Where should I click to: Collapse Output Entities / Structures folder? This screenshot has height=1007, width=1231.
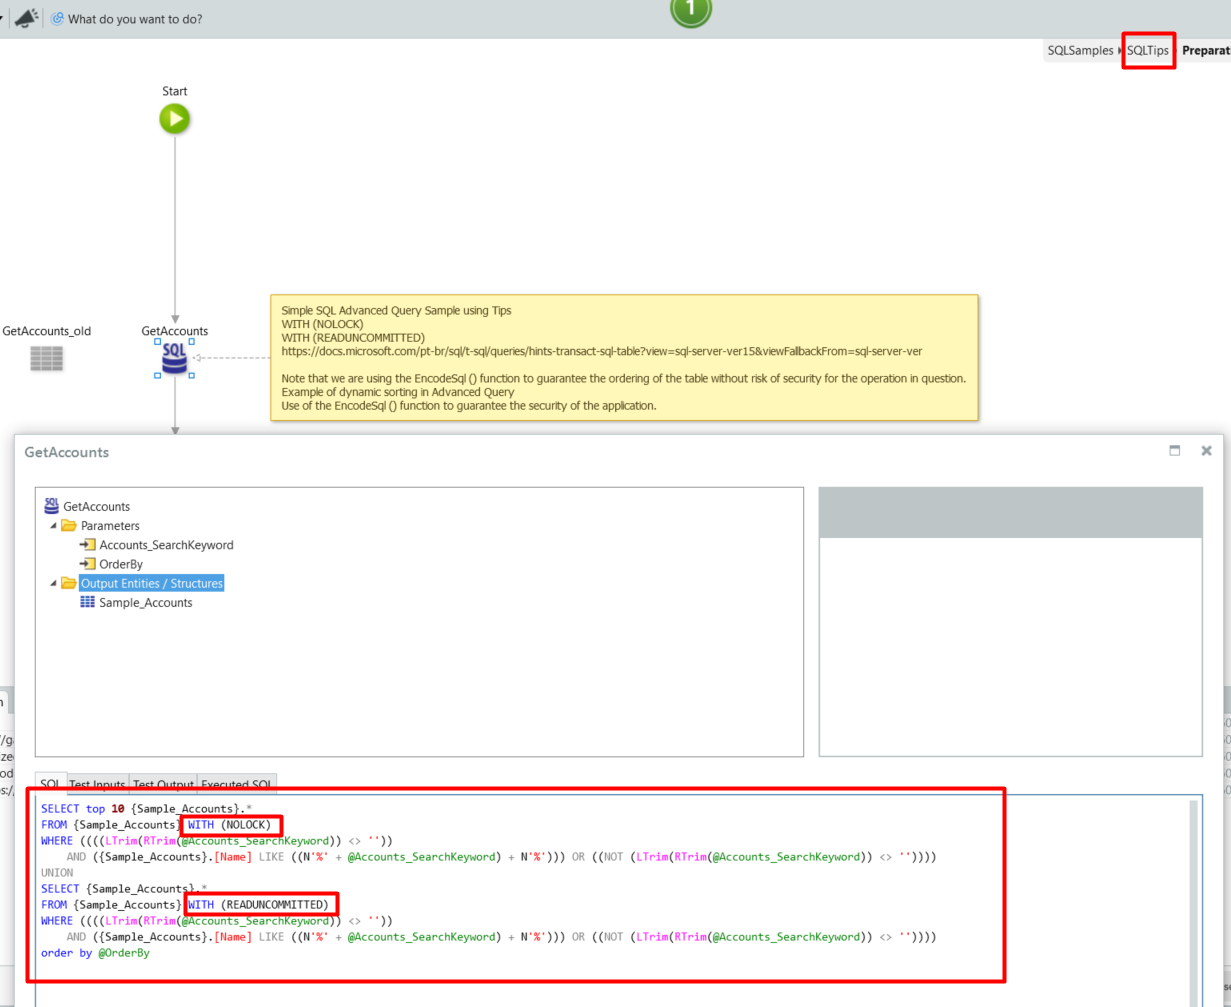(53, 583)
